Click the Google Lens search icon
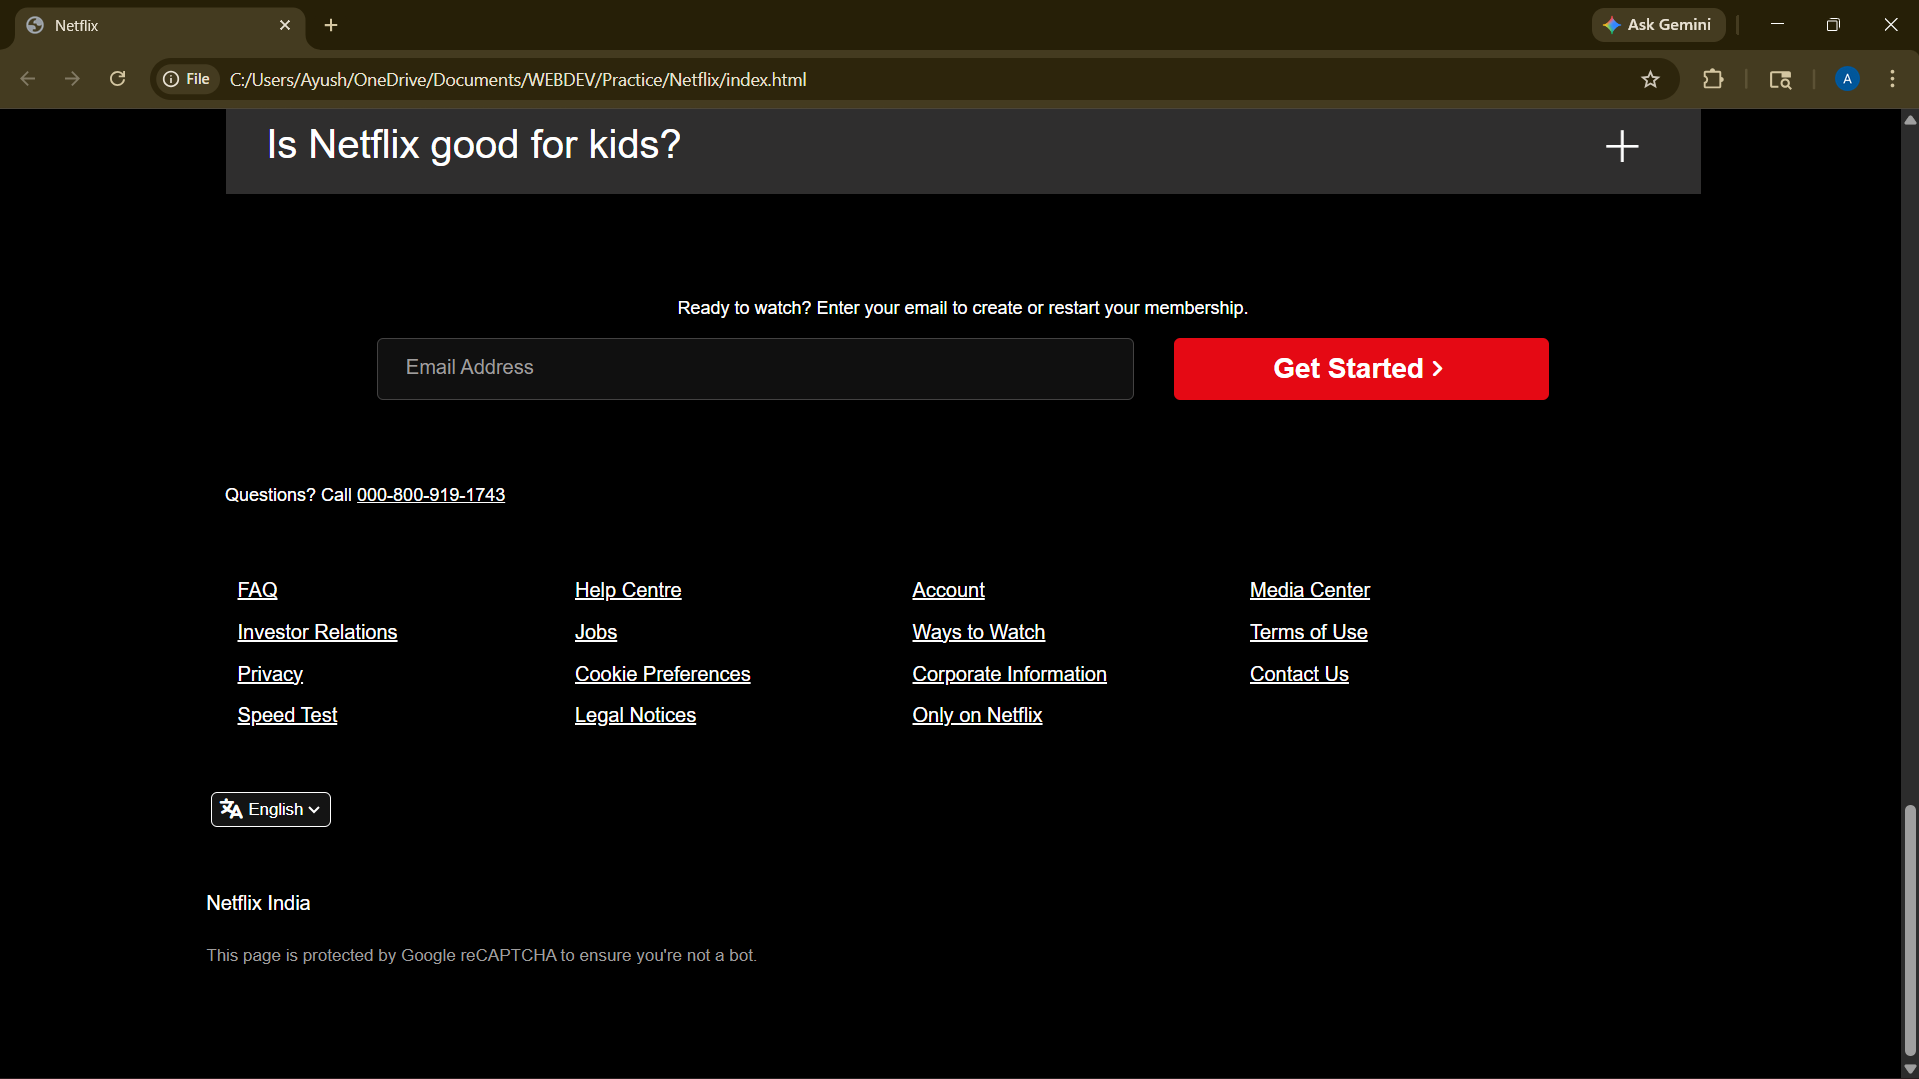The image size is (1919, 1079). (1780, 79)
